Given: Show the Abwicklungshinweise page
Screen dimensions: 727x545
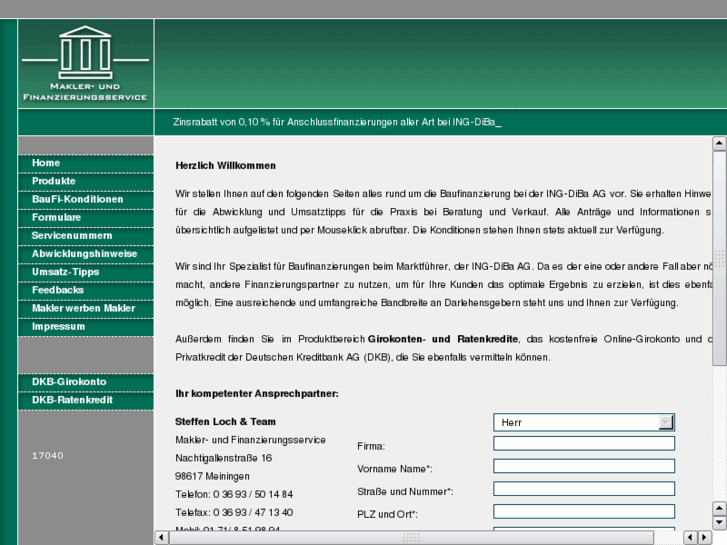Looking at the screenshot, I should click(86, 254).
